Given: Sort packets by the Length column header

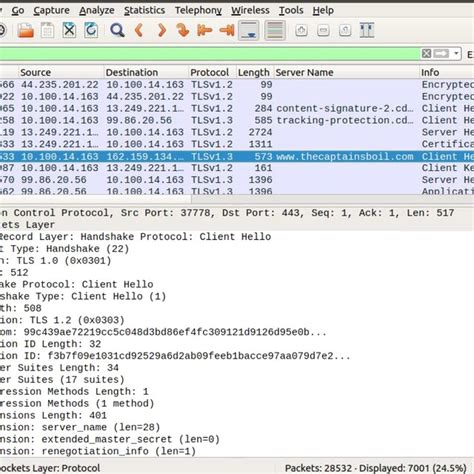Looking at the screenshot, I should 254,72.
